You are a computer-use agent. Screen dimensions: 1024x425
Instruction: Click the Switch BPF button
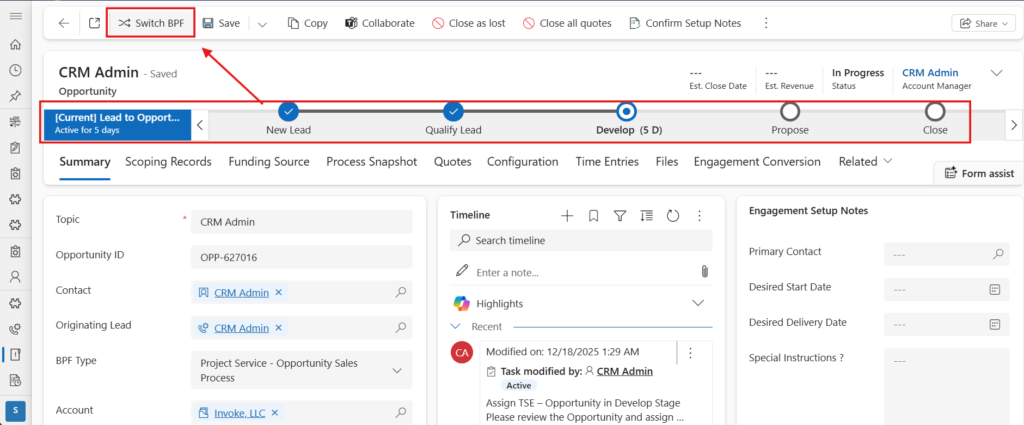click(150, 23)
